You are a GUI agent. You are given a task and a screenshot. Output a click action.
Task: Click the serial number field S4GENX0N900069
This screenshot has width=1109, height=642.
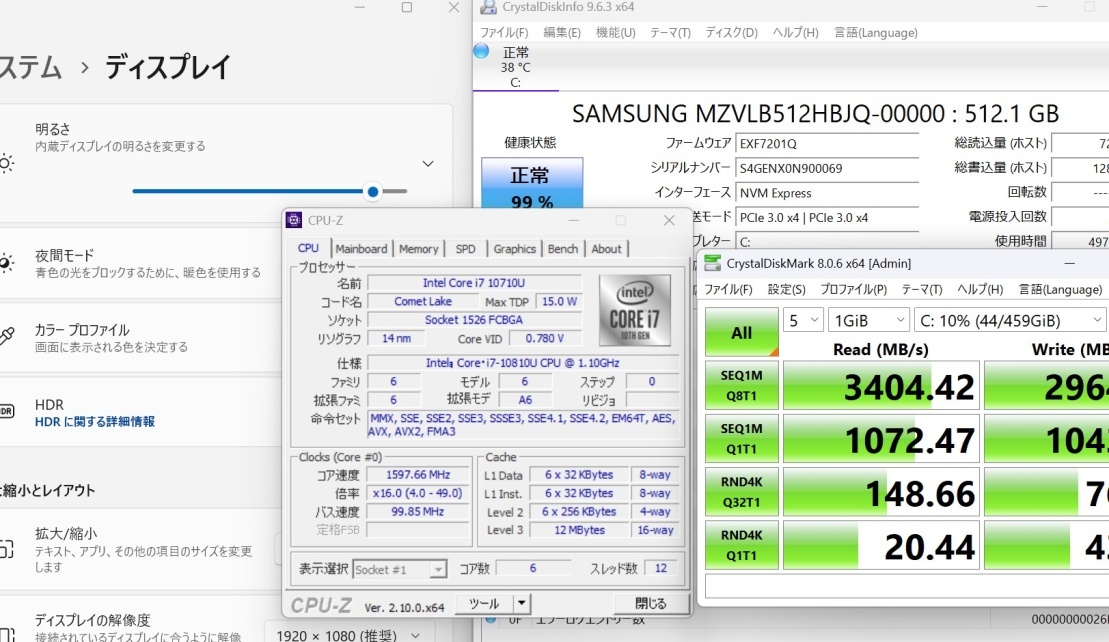[827, 168]
